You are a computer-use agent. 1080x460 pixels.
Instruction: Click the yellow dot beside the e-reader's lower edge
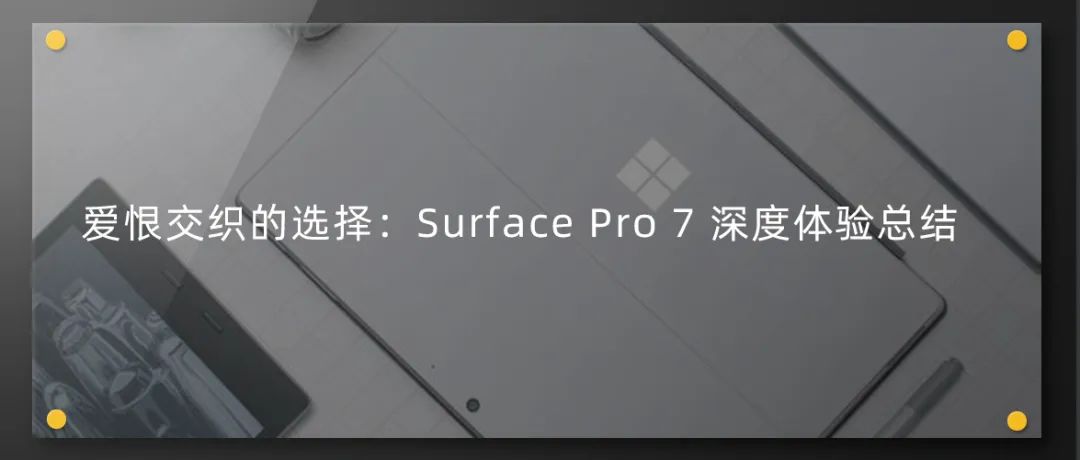point(56,419)
